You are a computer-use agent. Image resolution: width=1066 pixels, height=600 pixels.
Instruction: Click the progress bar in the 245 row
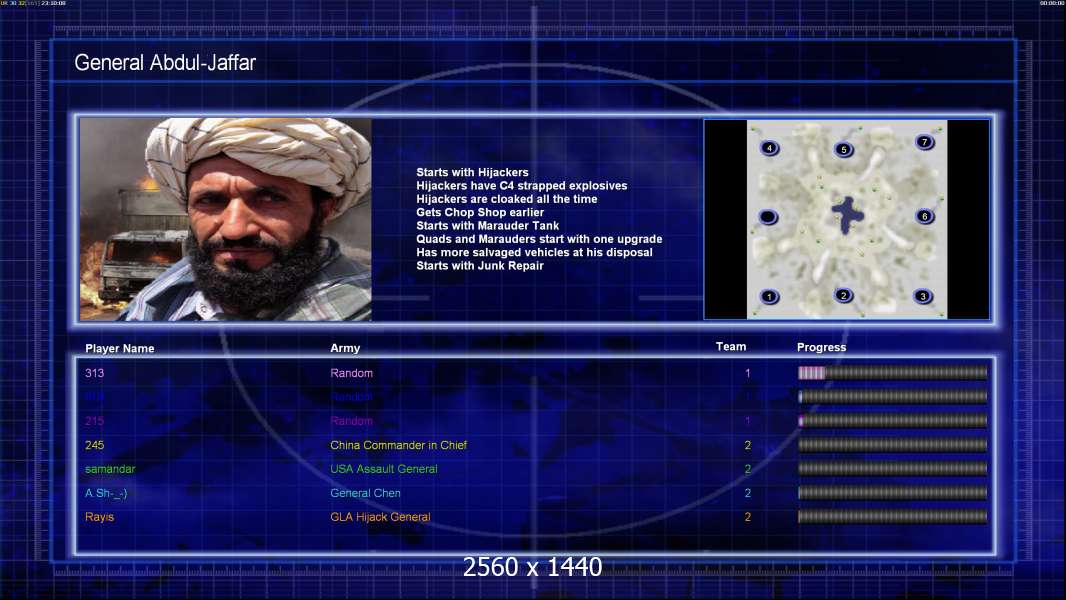[x=892, y=446]
